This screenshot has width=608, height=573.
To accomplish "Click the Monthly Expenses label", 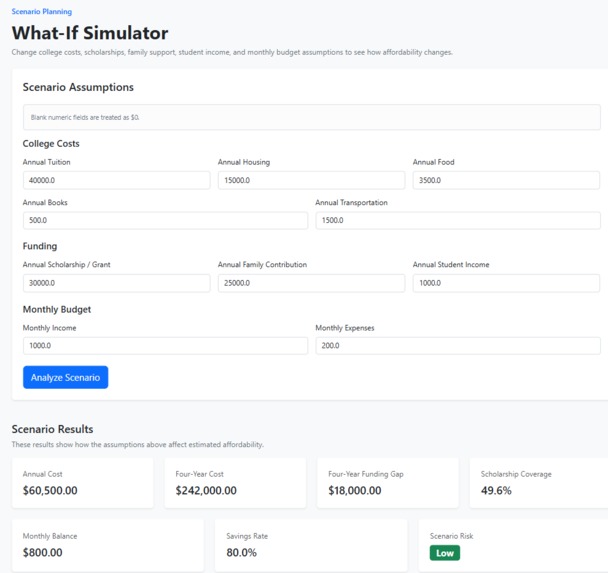I will (345, 328).
